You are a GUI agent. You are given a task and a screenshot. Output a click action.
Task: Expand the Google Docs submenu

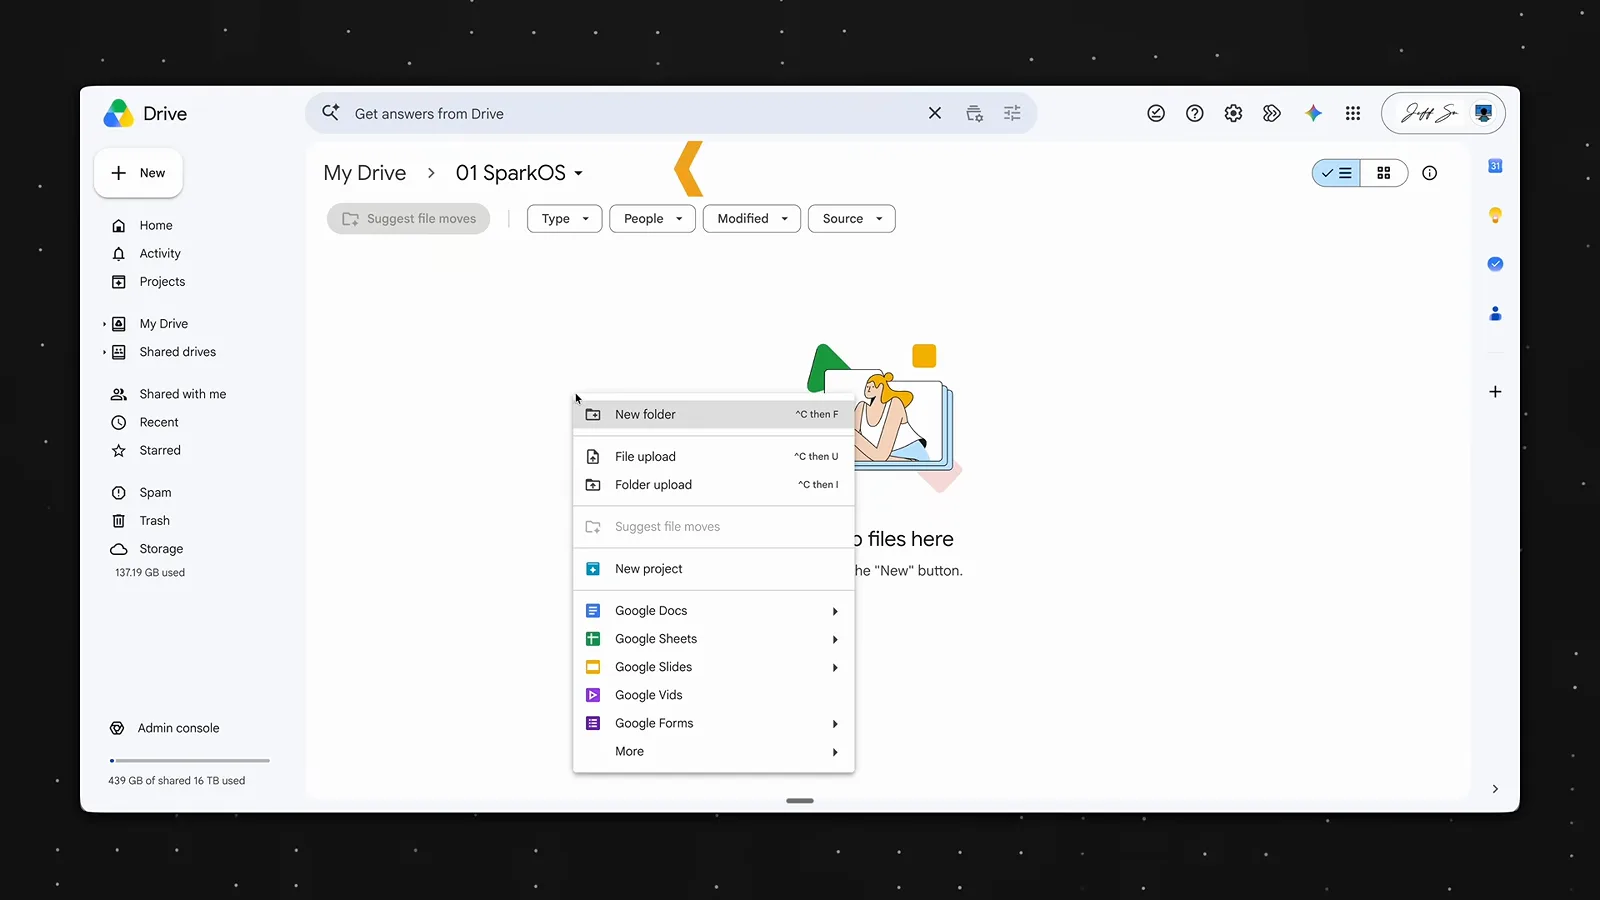pyautogui.click(x=714, y=611)
